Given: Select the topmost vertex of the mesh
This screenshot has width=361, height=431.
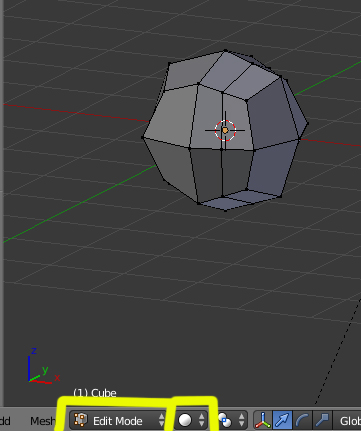Looking at the screenshot, I should pyautogui.click(x=226, y=51).
